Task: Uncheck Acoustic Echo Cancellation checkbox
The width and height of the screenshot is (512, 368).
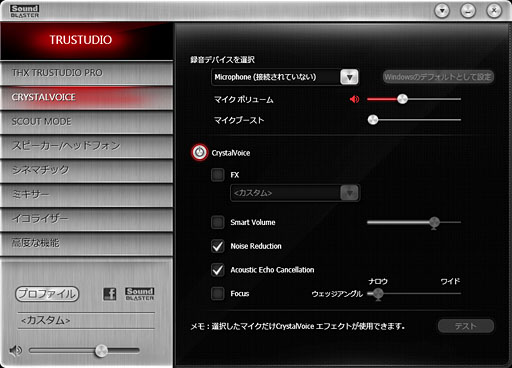Action: (x=218, y=270)
